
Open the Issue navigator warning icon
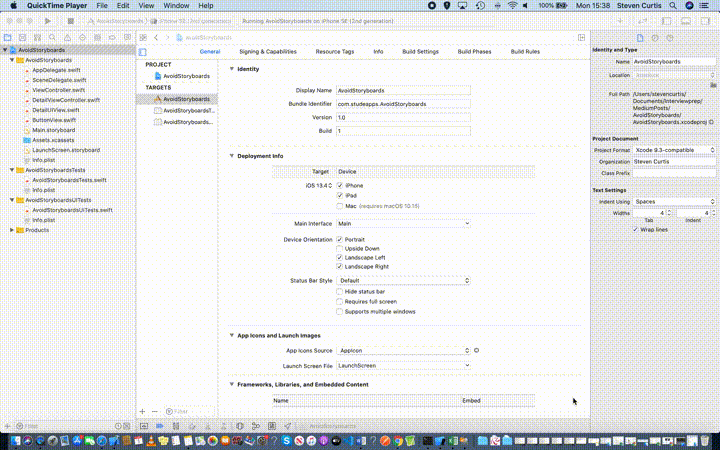(68, 38)
